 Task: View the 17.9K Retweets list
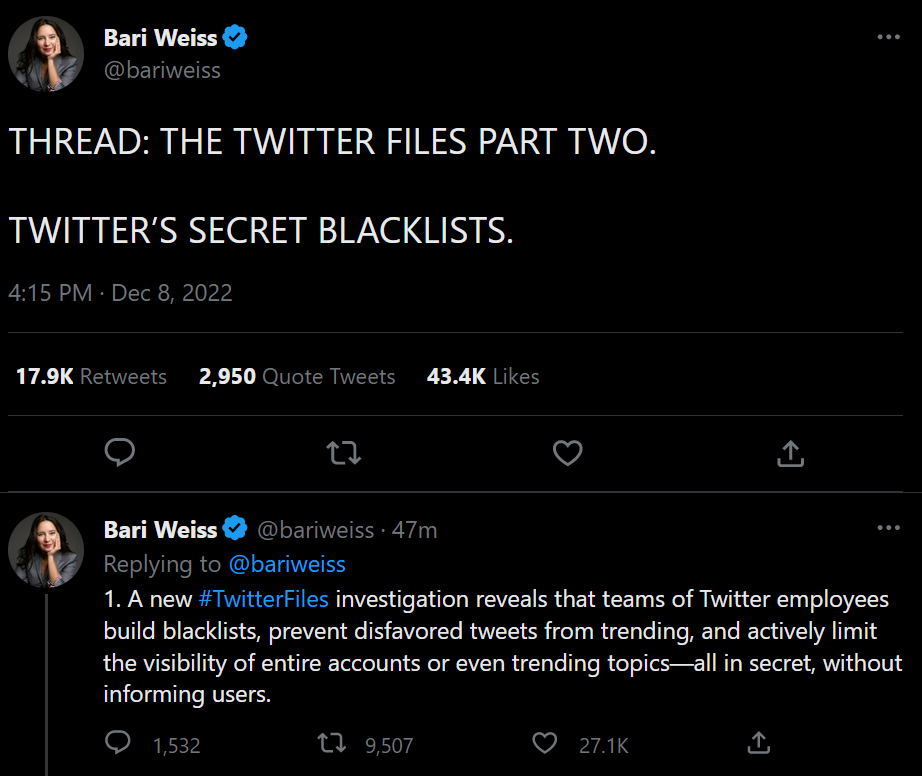click(91, 377)
